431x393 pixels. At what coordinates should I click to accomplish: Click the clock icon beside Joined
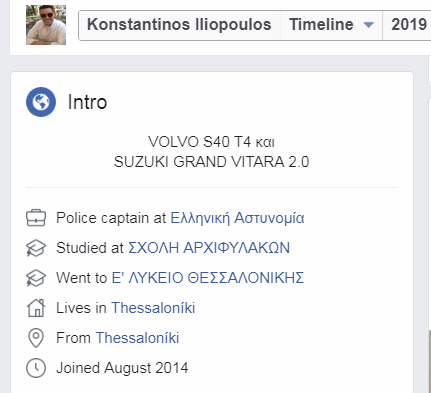pyautogui.click(x=36, y=368)
